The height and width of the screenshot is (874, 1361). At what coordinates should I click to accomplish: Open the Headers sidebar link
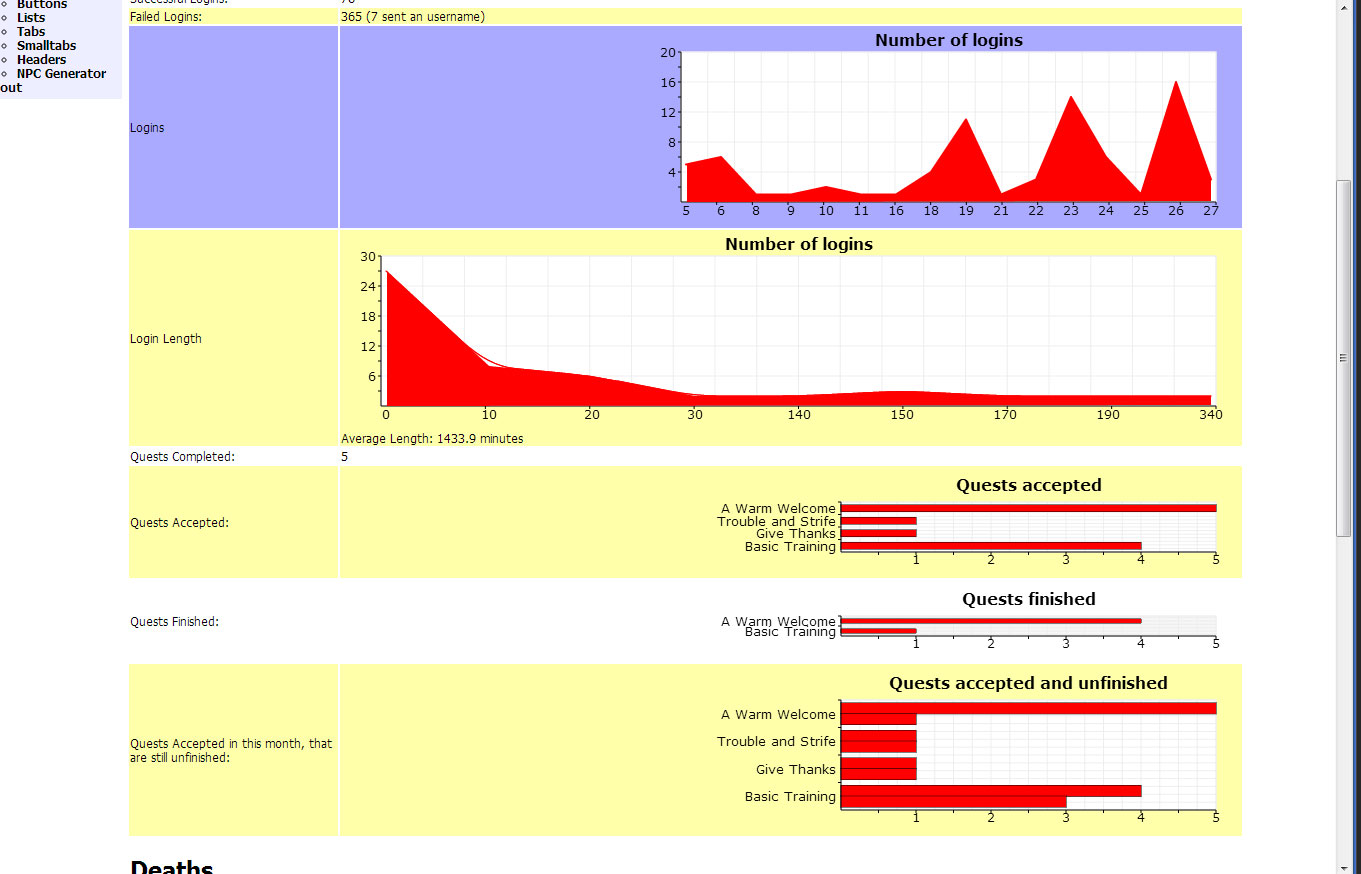point(41,60)
